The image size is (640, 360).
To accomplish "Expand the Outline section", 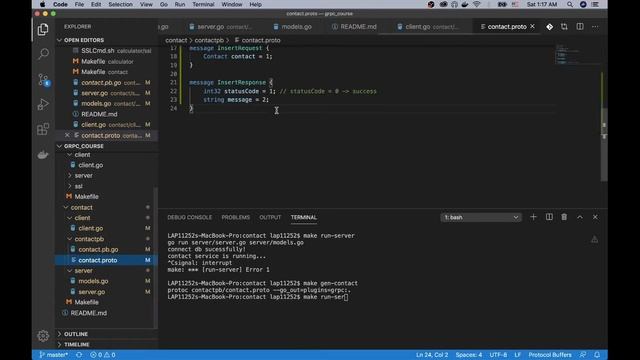I will pos(76,334).
